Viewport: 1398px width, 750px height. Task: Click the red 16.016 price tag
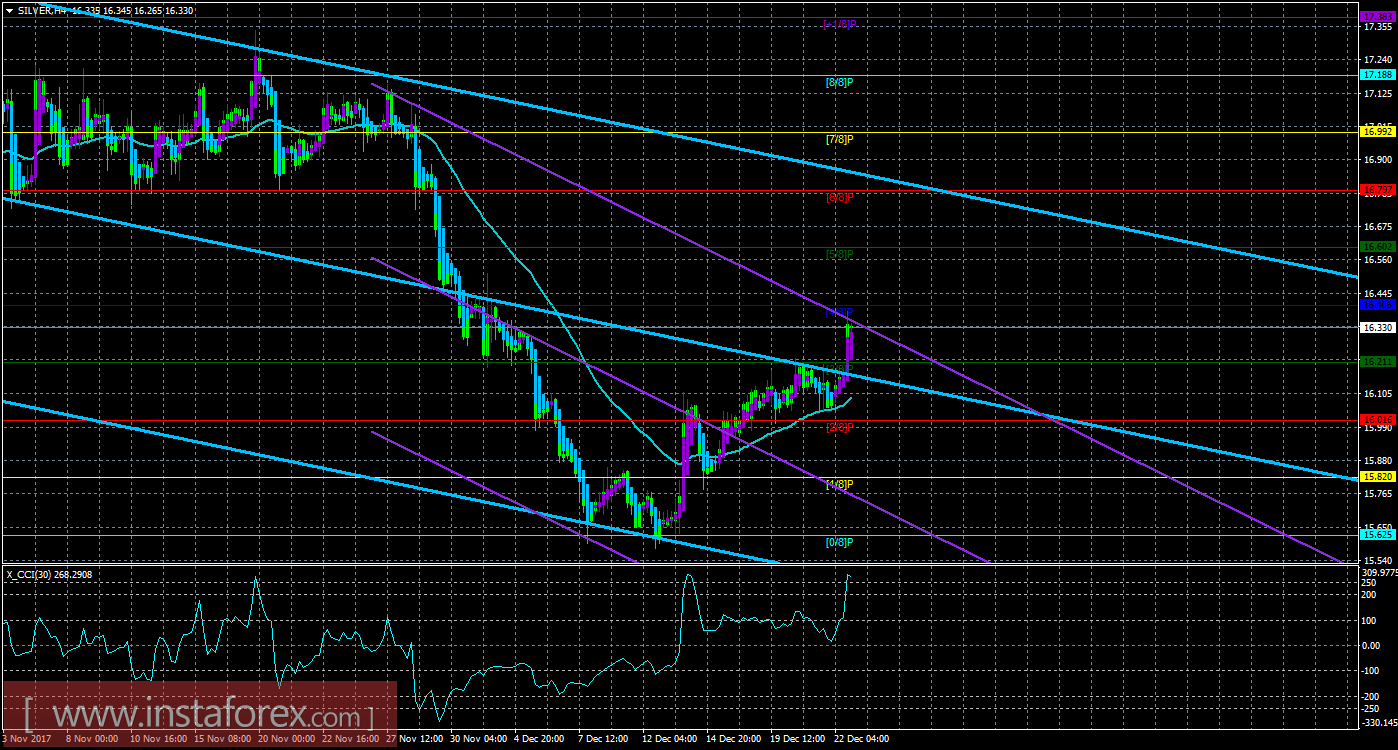[x=1377, y=420]
